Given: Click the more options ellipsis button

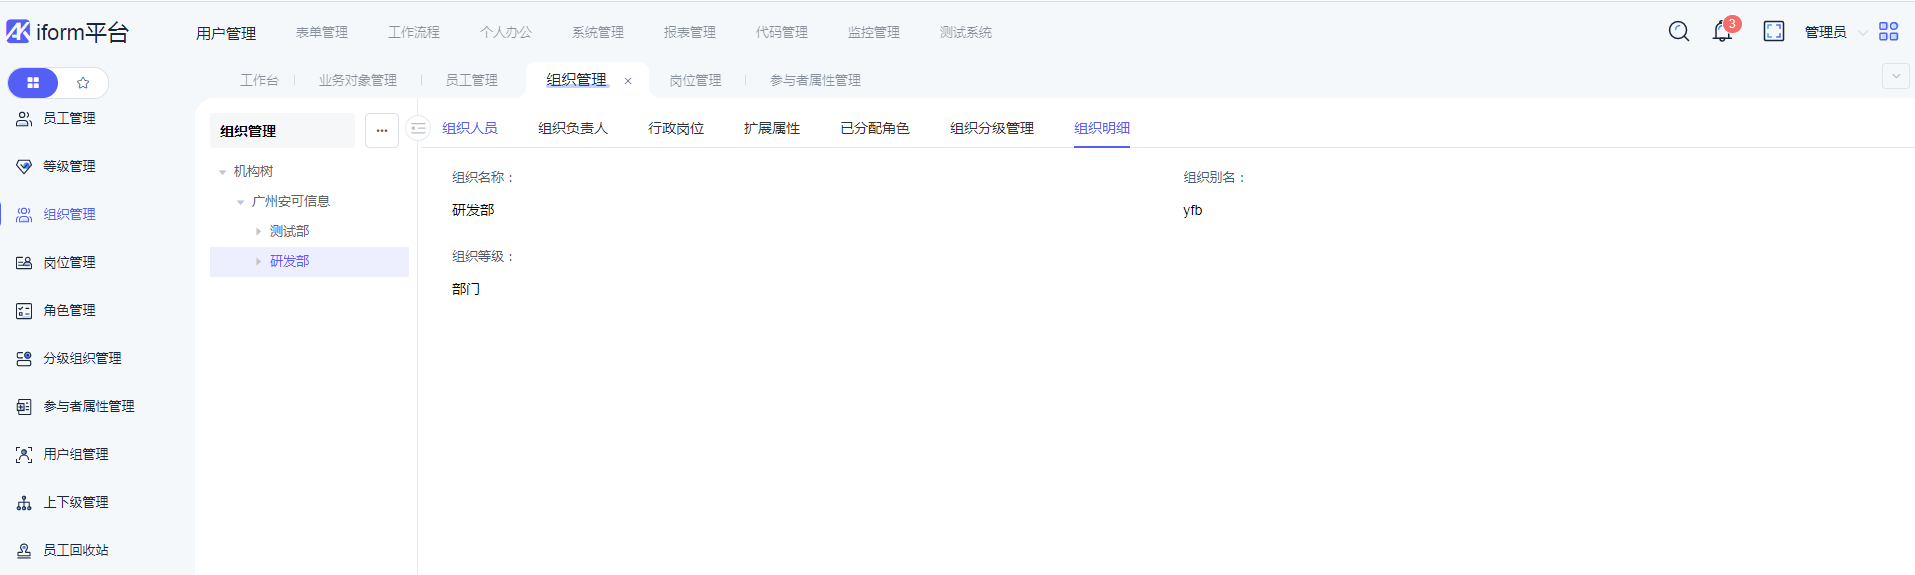Looking at the screenshot, I should point(382,130).
